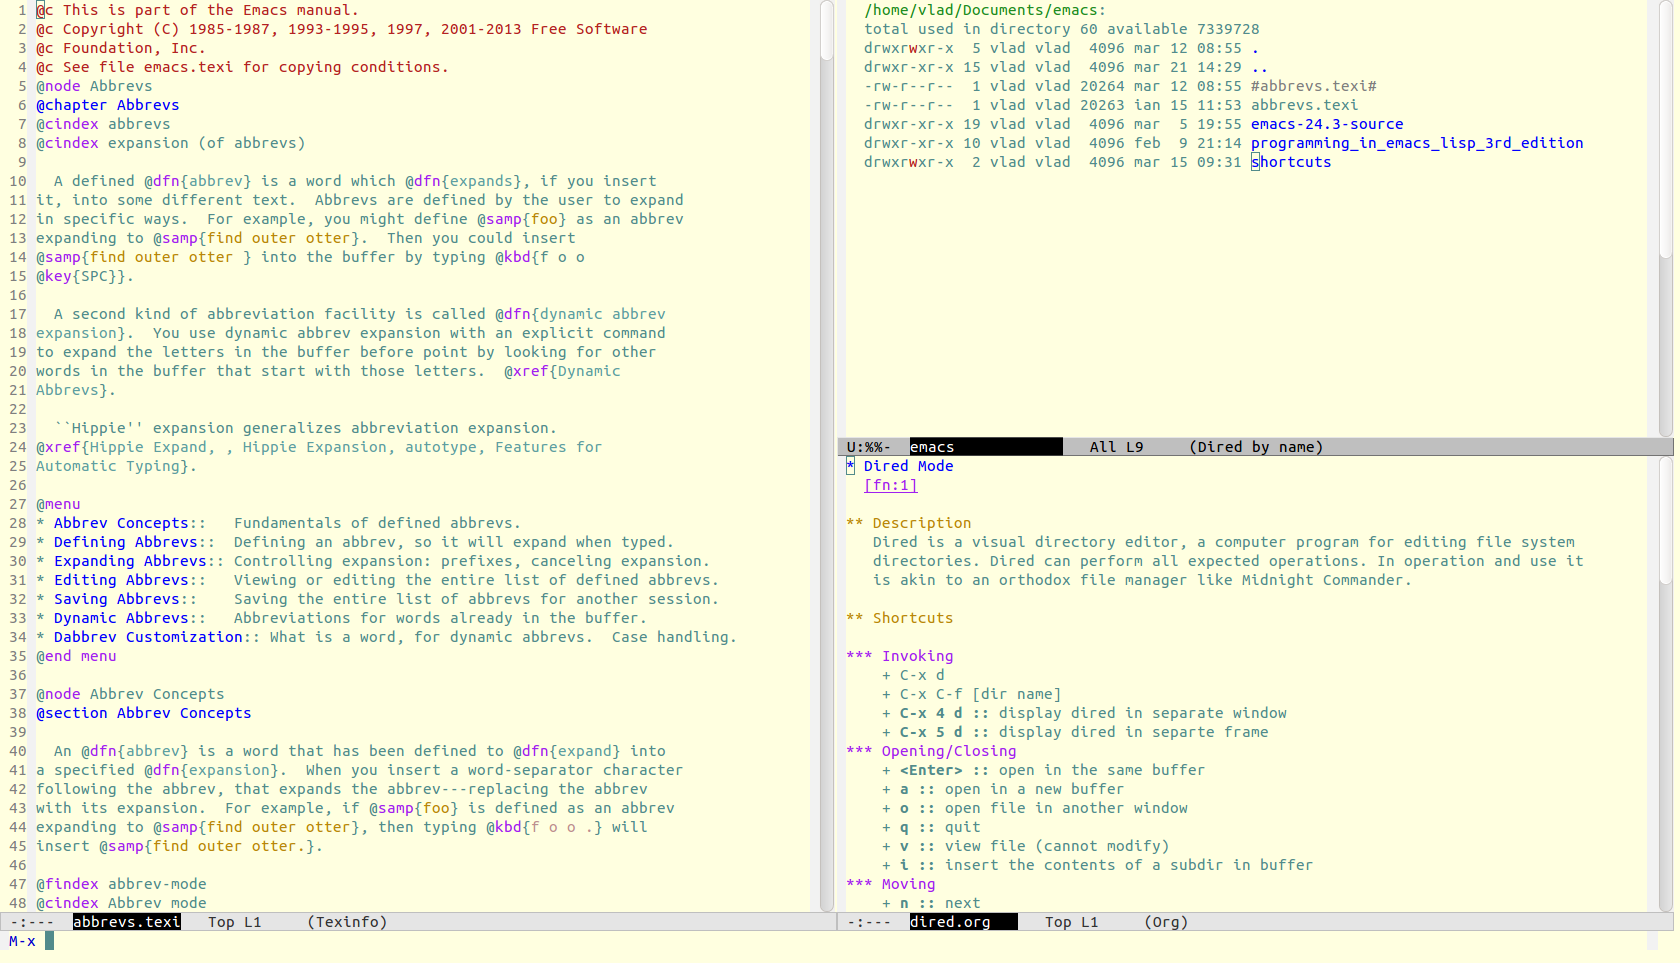Click 'n :: next' list item
Viewport: 1680px width, 963px height.
(931, 903)
